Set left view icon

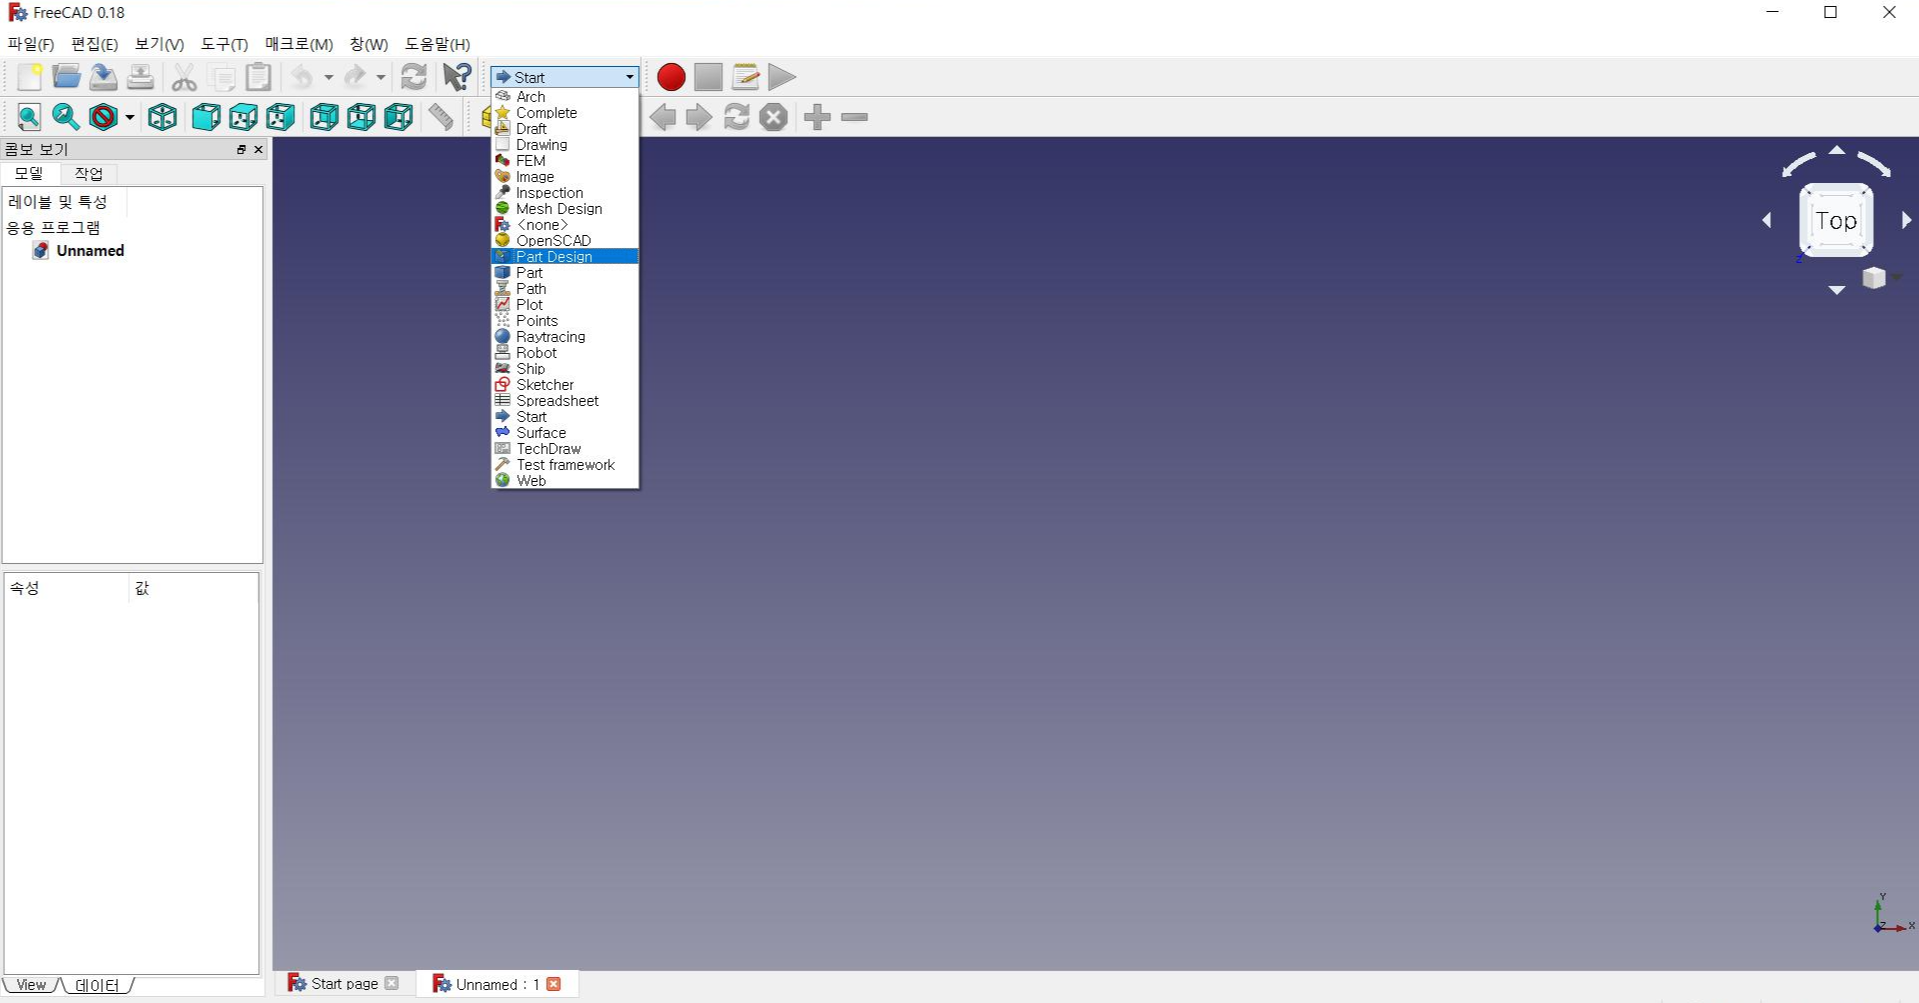click(399, 117)
